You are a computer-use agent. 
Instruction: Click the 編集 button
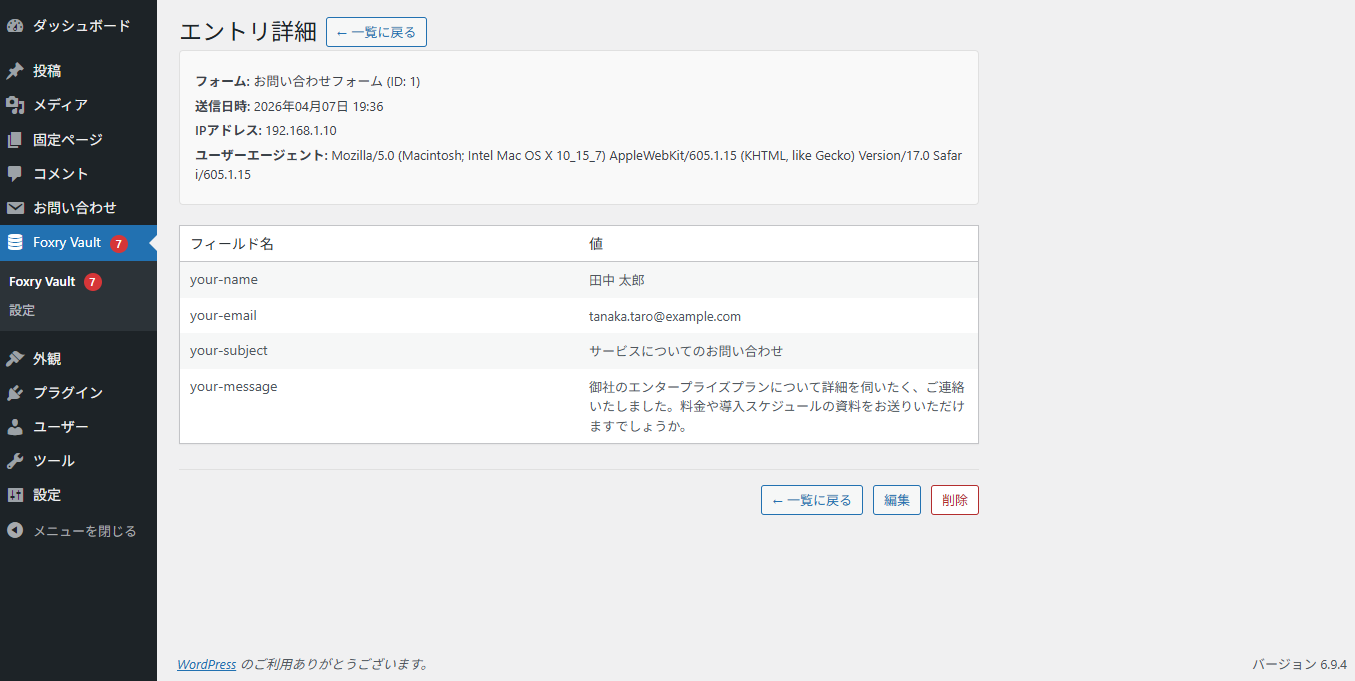tap(896, 500)
